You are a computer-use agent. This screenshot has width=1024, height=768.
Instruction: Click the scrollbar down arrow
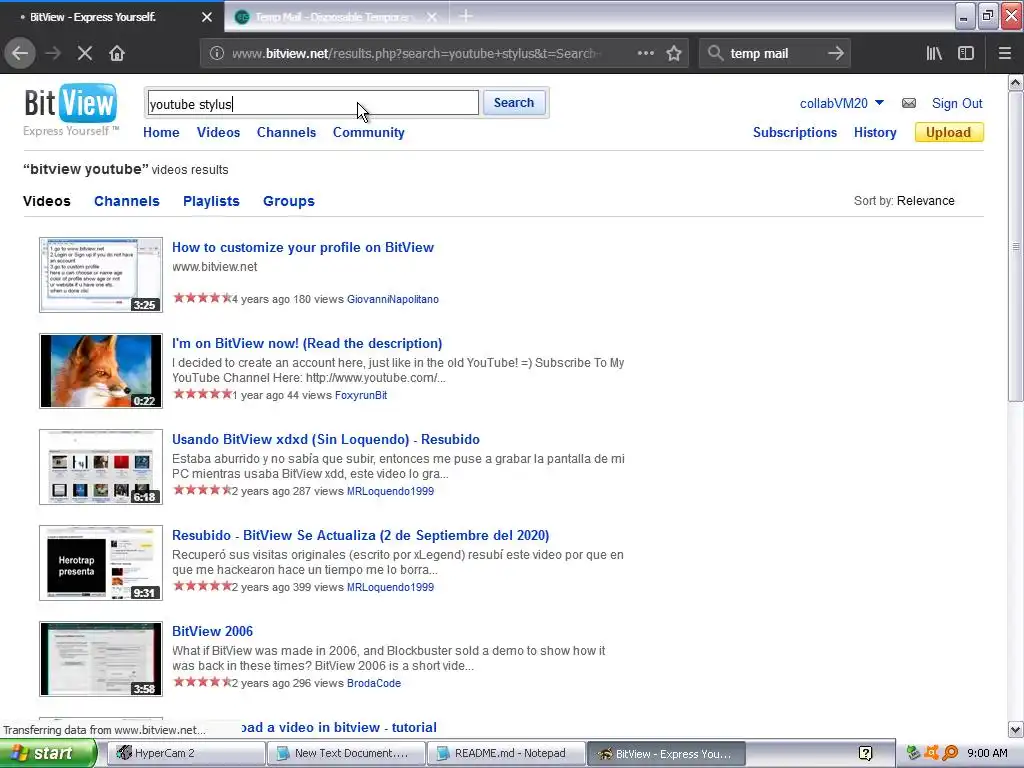click(1016, 729)
